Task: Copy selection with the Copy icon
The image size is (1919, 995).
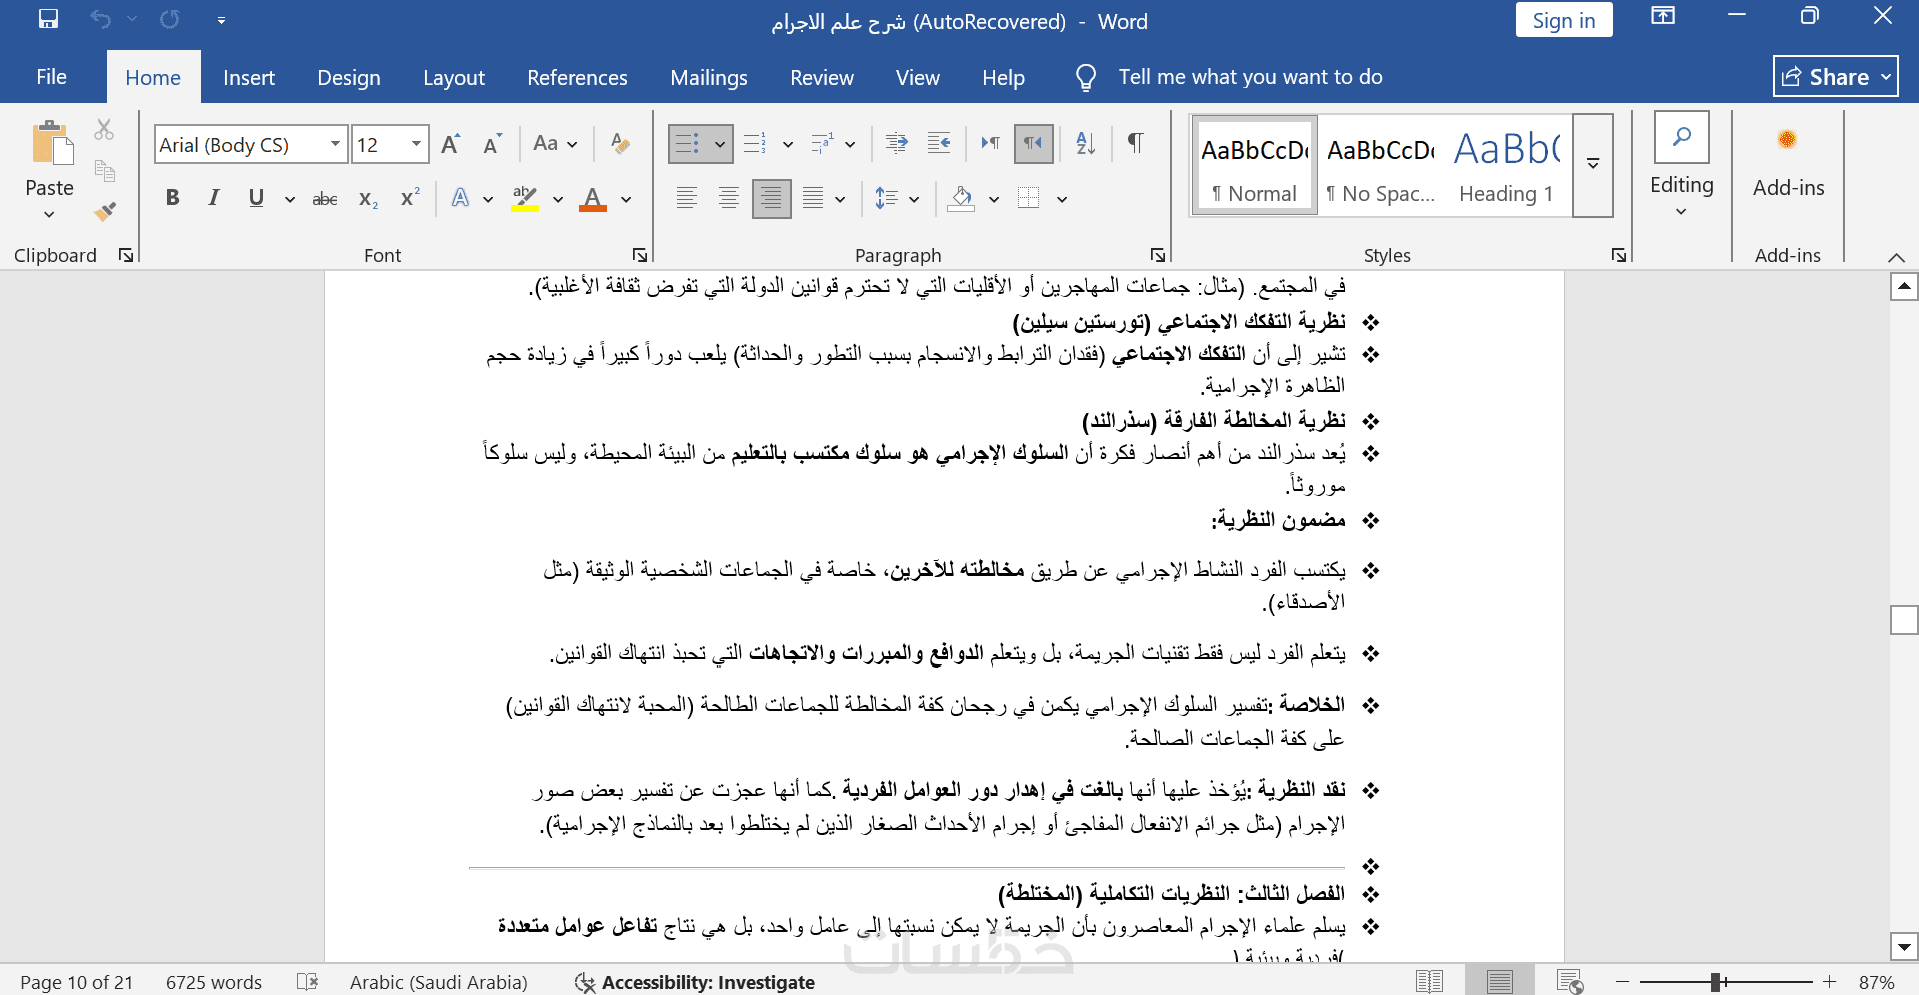Action: pos(104,170)
